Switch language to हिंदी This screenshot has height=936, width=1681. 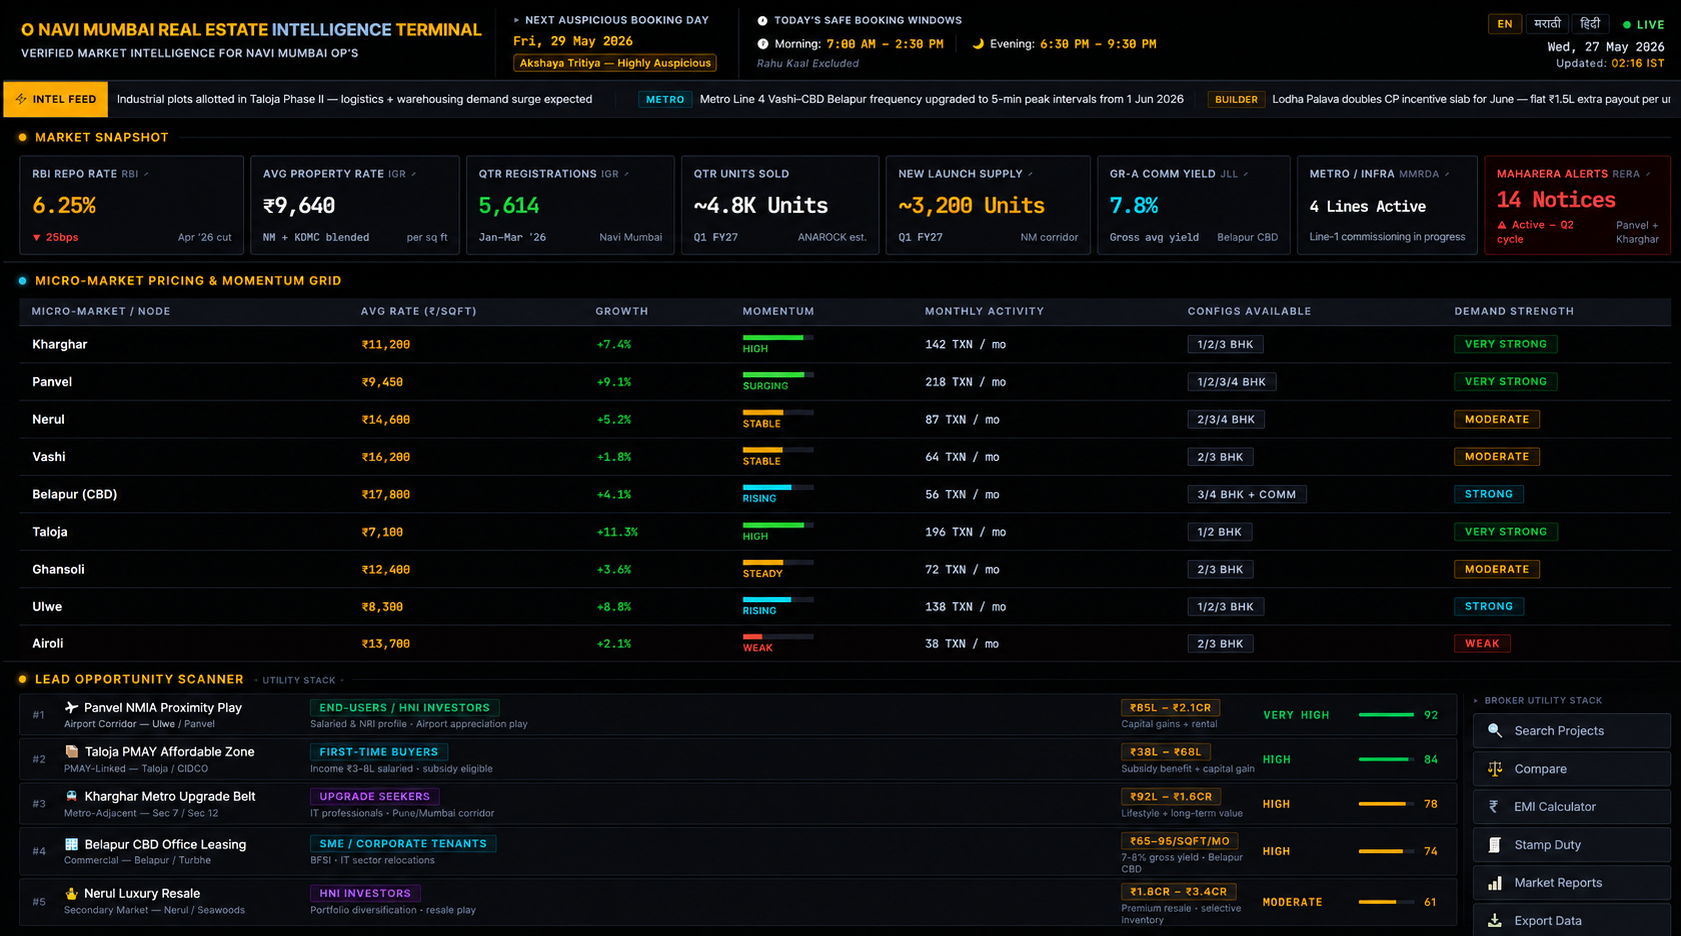tap(1590, 24)
